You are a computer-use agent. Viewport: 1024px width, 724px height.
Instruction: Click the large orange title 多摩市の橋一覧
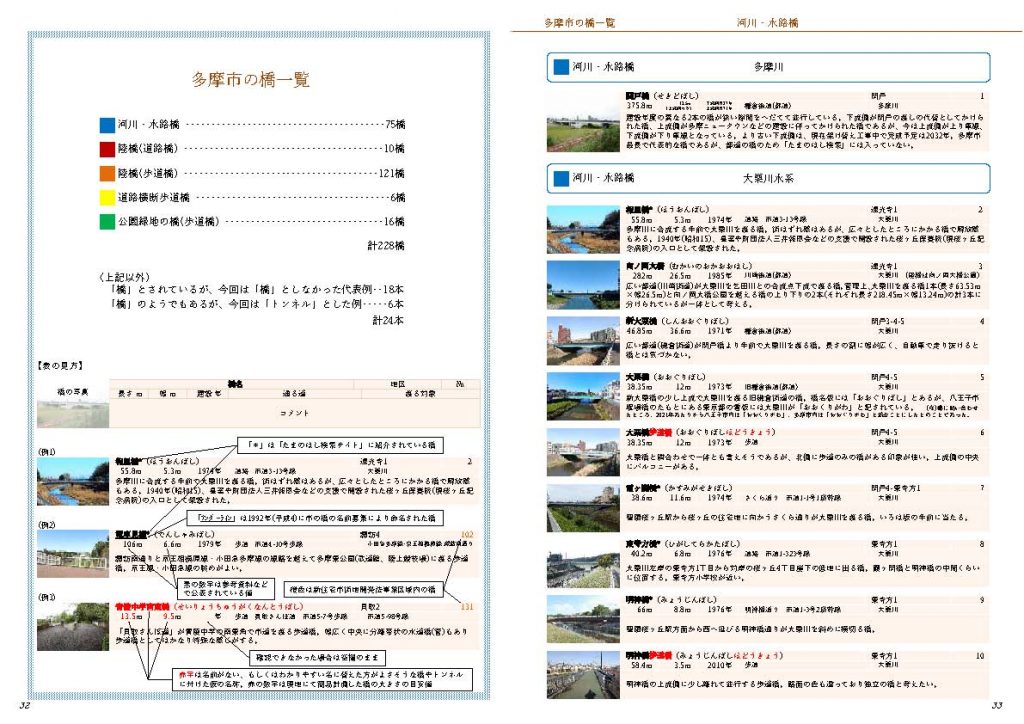click(251, 80)
